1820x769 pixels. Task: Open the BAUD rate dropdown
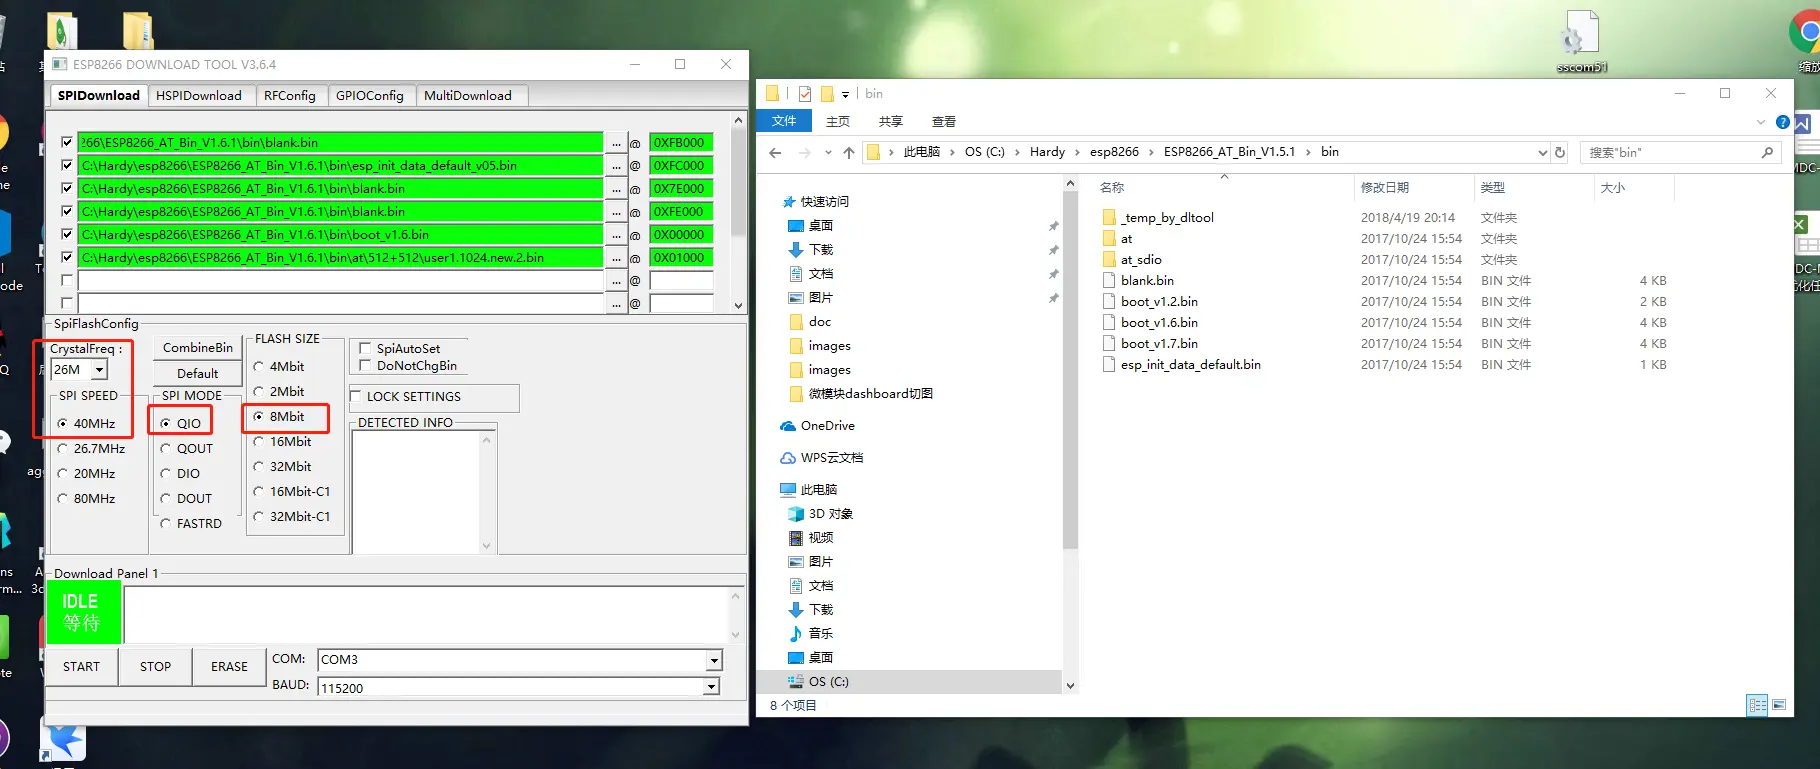click(711, 688)
